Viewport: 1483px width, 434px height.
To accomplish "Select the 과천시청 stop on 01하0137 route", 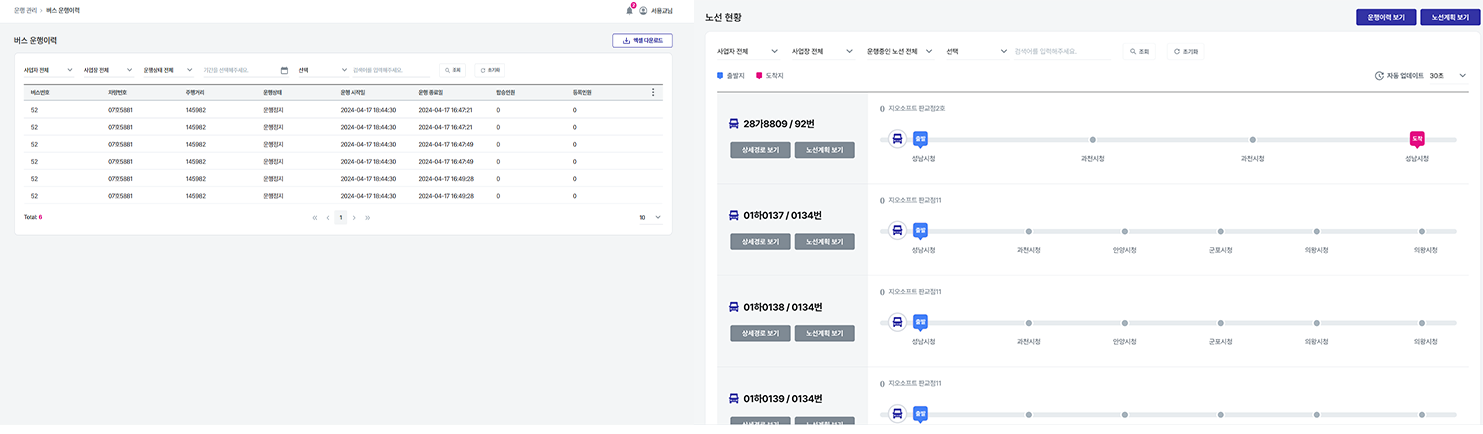I will click(1028, 231).
